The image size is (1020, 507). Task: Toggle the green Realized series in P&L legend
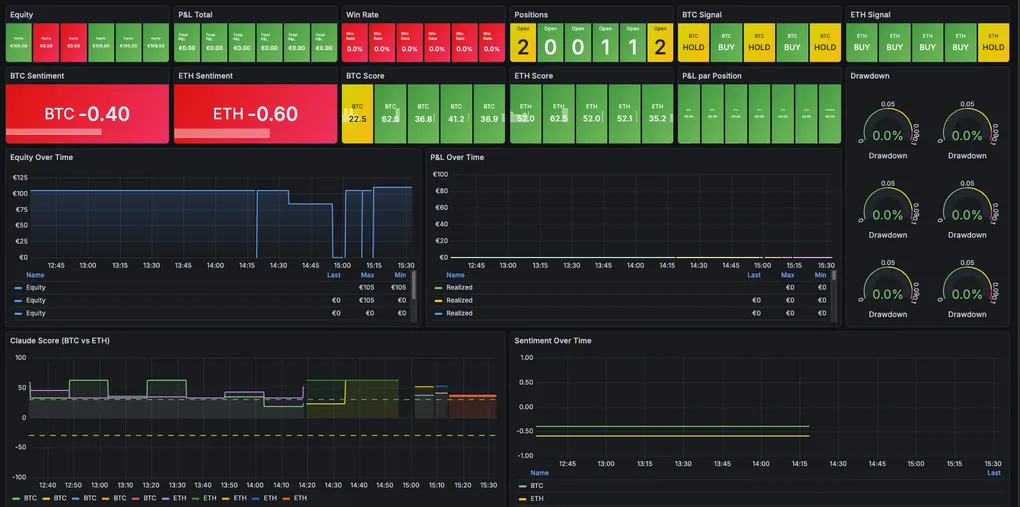pos(459,287)
